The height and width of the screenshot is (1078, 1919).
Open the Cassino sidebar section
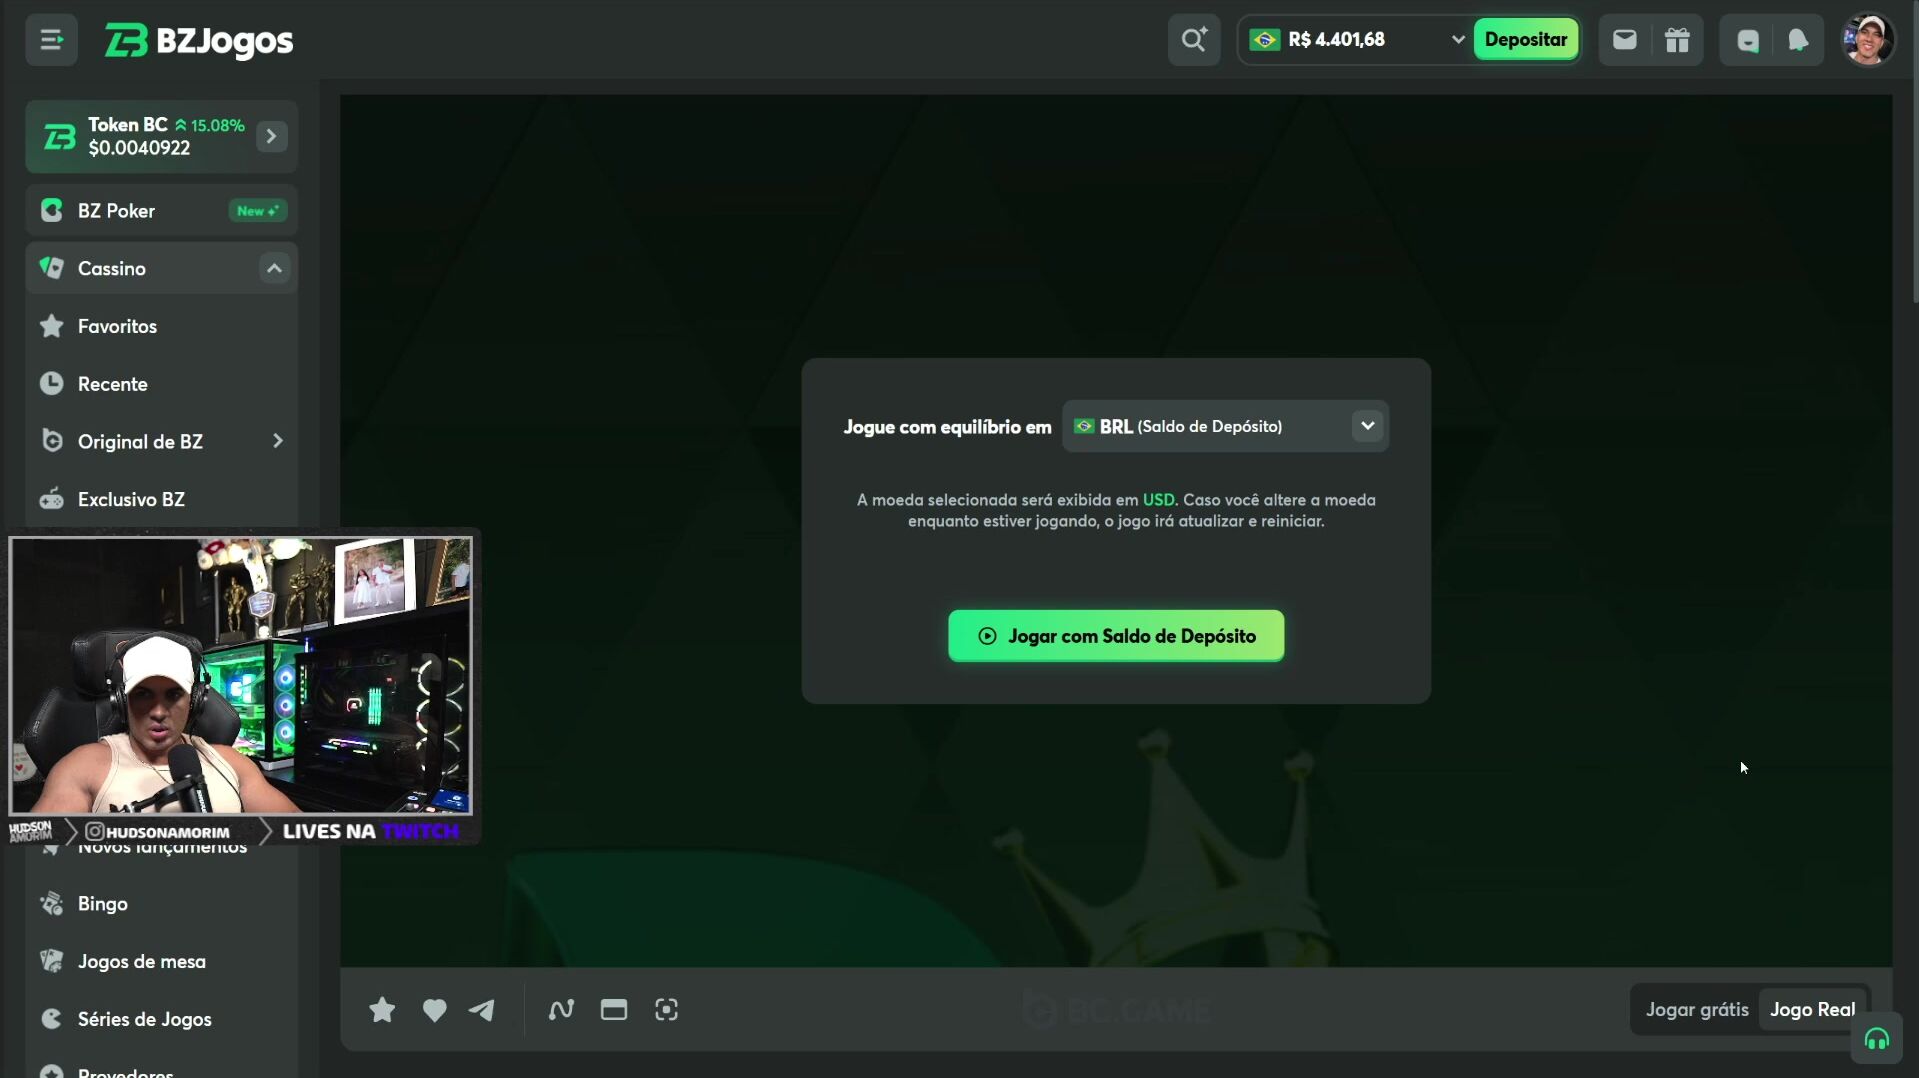click(x=162, y=268)
